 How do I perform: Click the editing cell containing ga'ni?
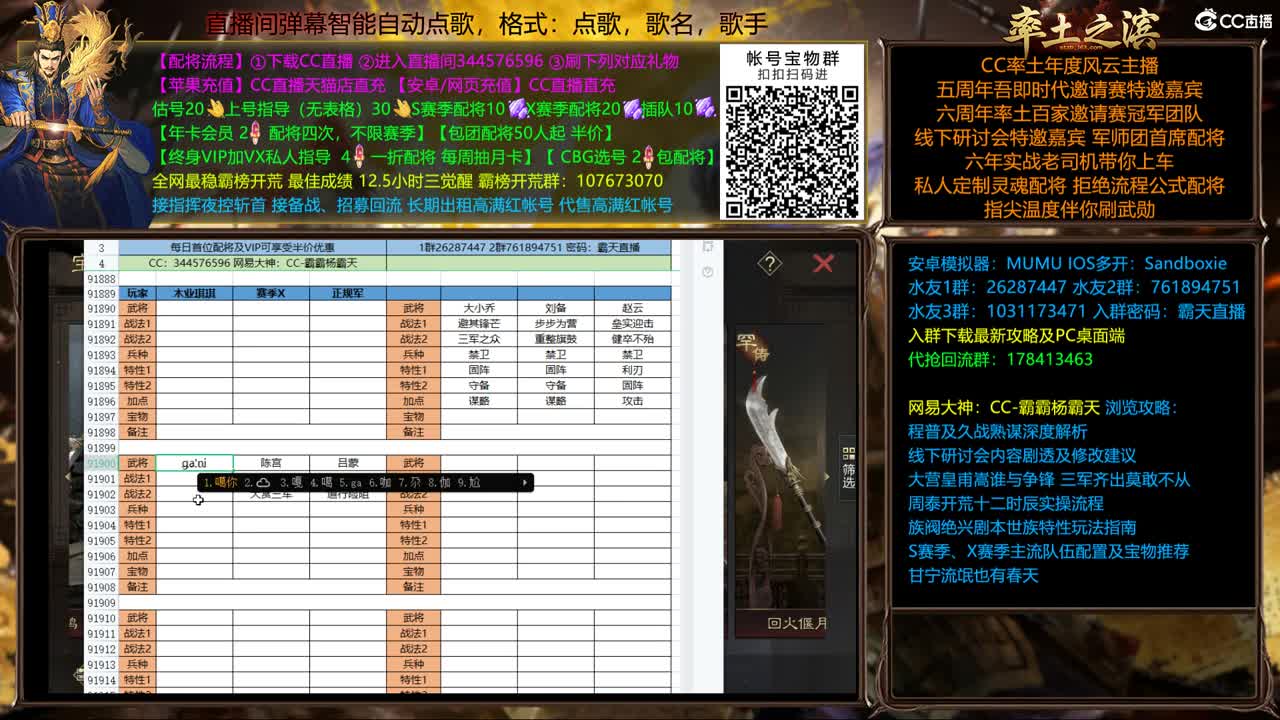point(194,463)
